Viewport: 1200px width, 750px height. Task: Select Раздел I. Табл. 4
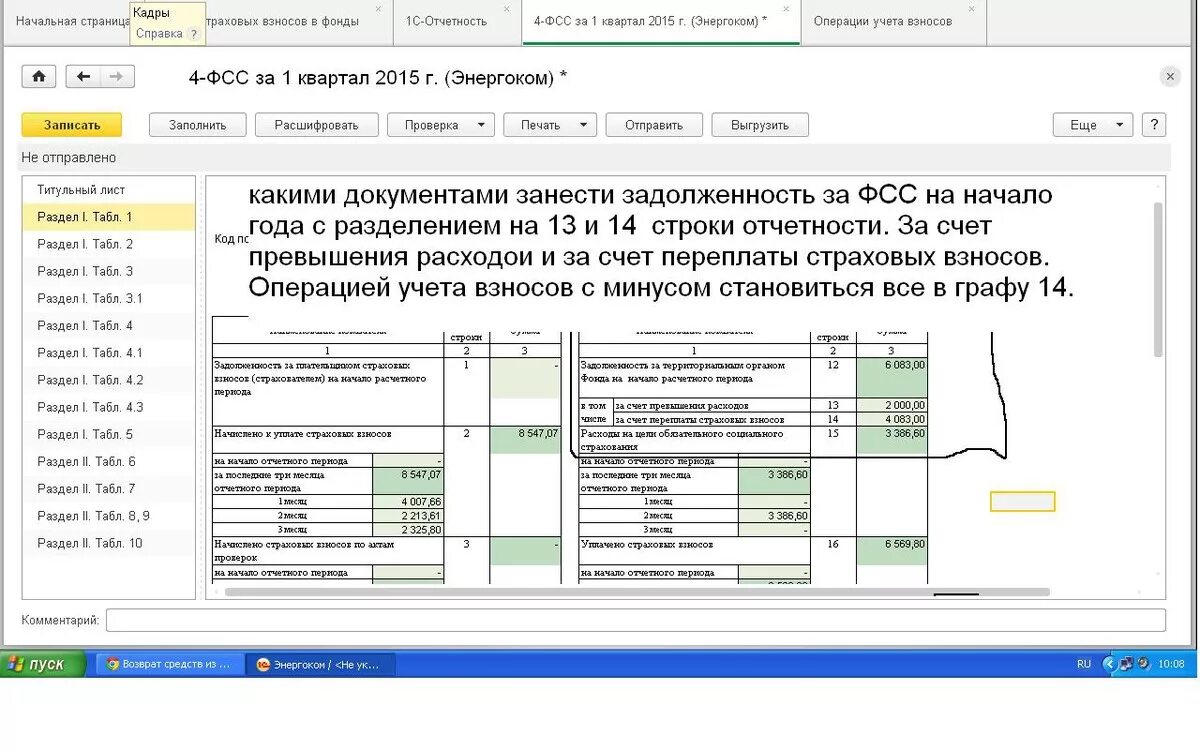pyautogui.click(x=108, y=325)
